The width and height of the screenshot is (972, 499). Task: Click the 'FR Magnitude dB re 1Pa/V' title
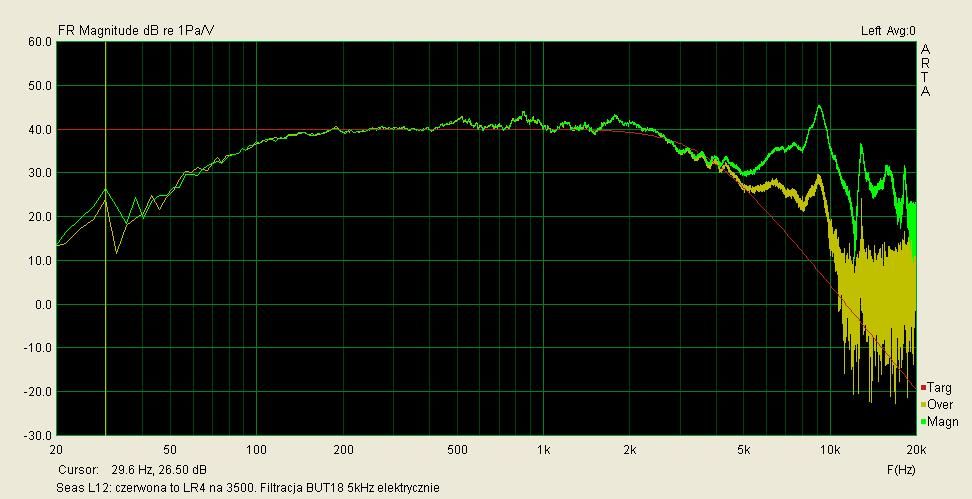(136, 30)
